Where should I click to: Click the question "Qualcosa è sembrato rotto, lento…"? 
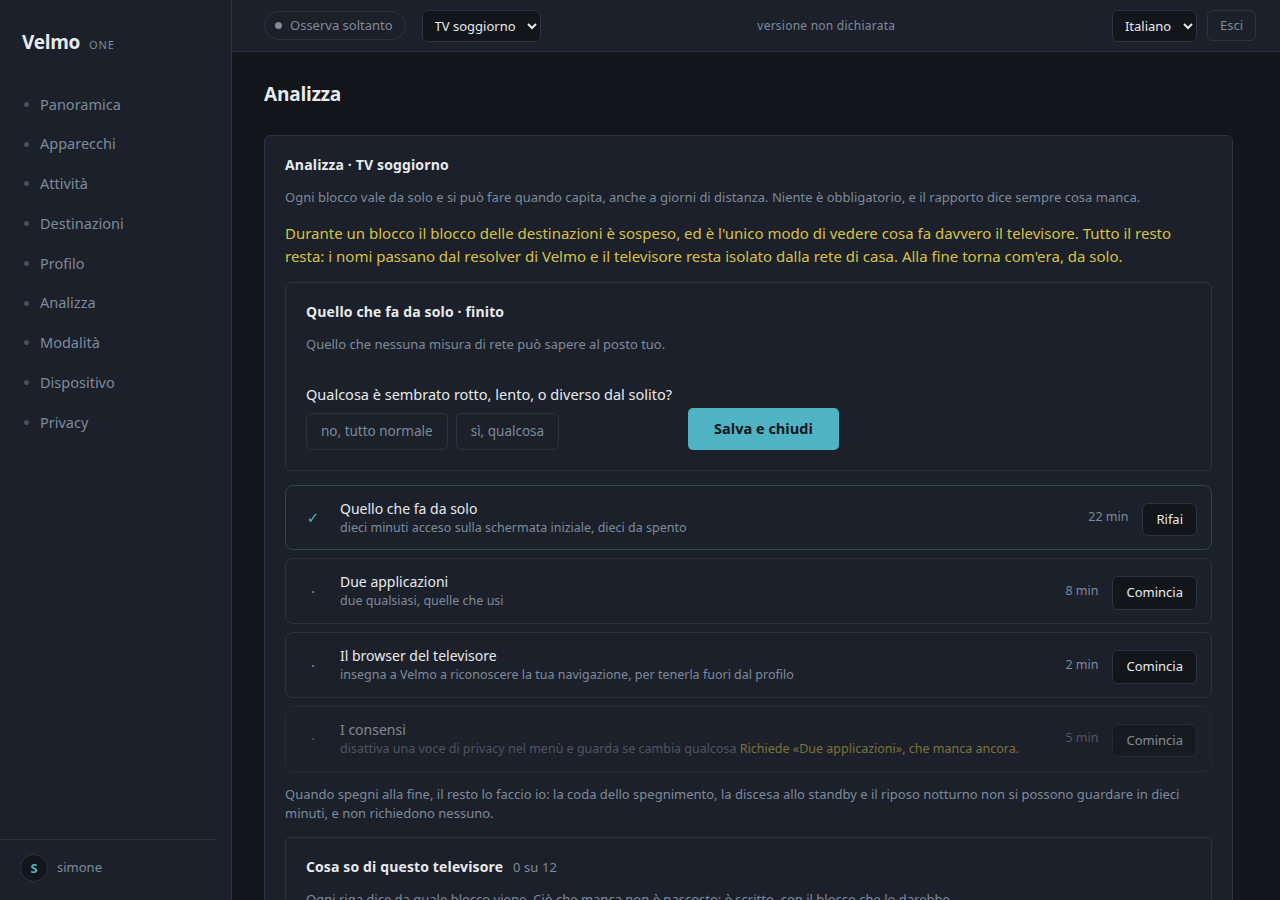click(x=489, y=395)
